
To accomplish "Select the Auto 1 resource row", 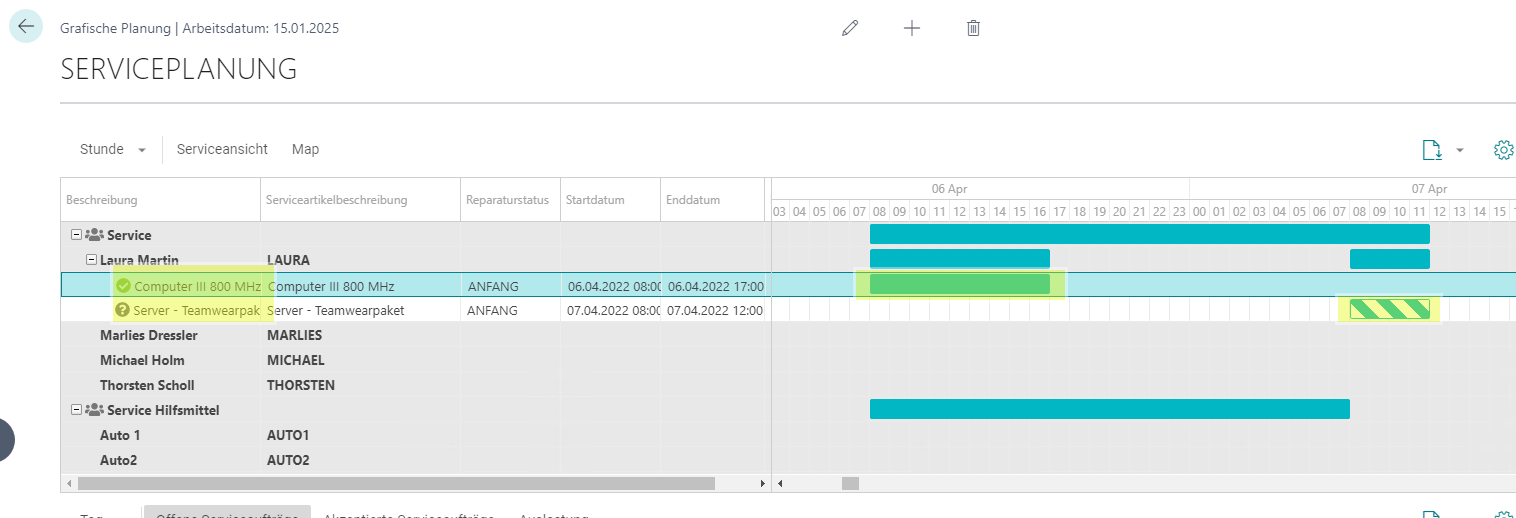I will click(416, 435).
